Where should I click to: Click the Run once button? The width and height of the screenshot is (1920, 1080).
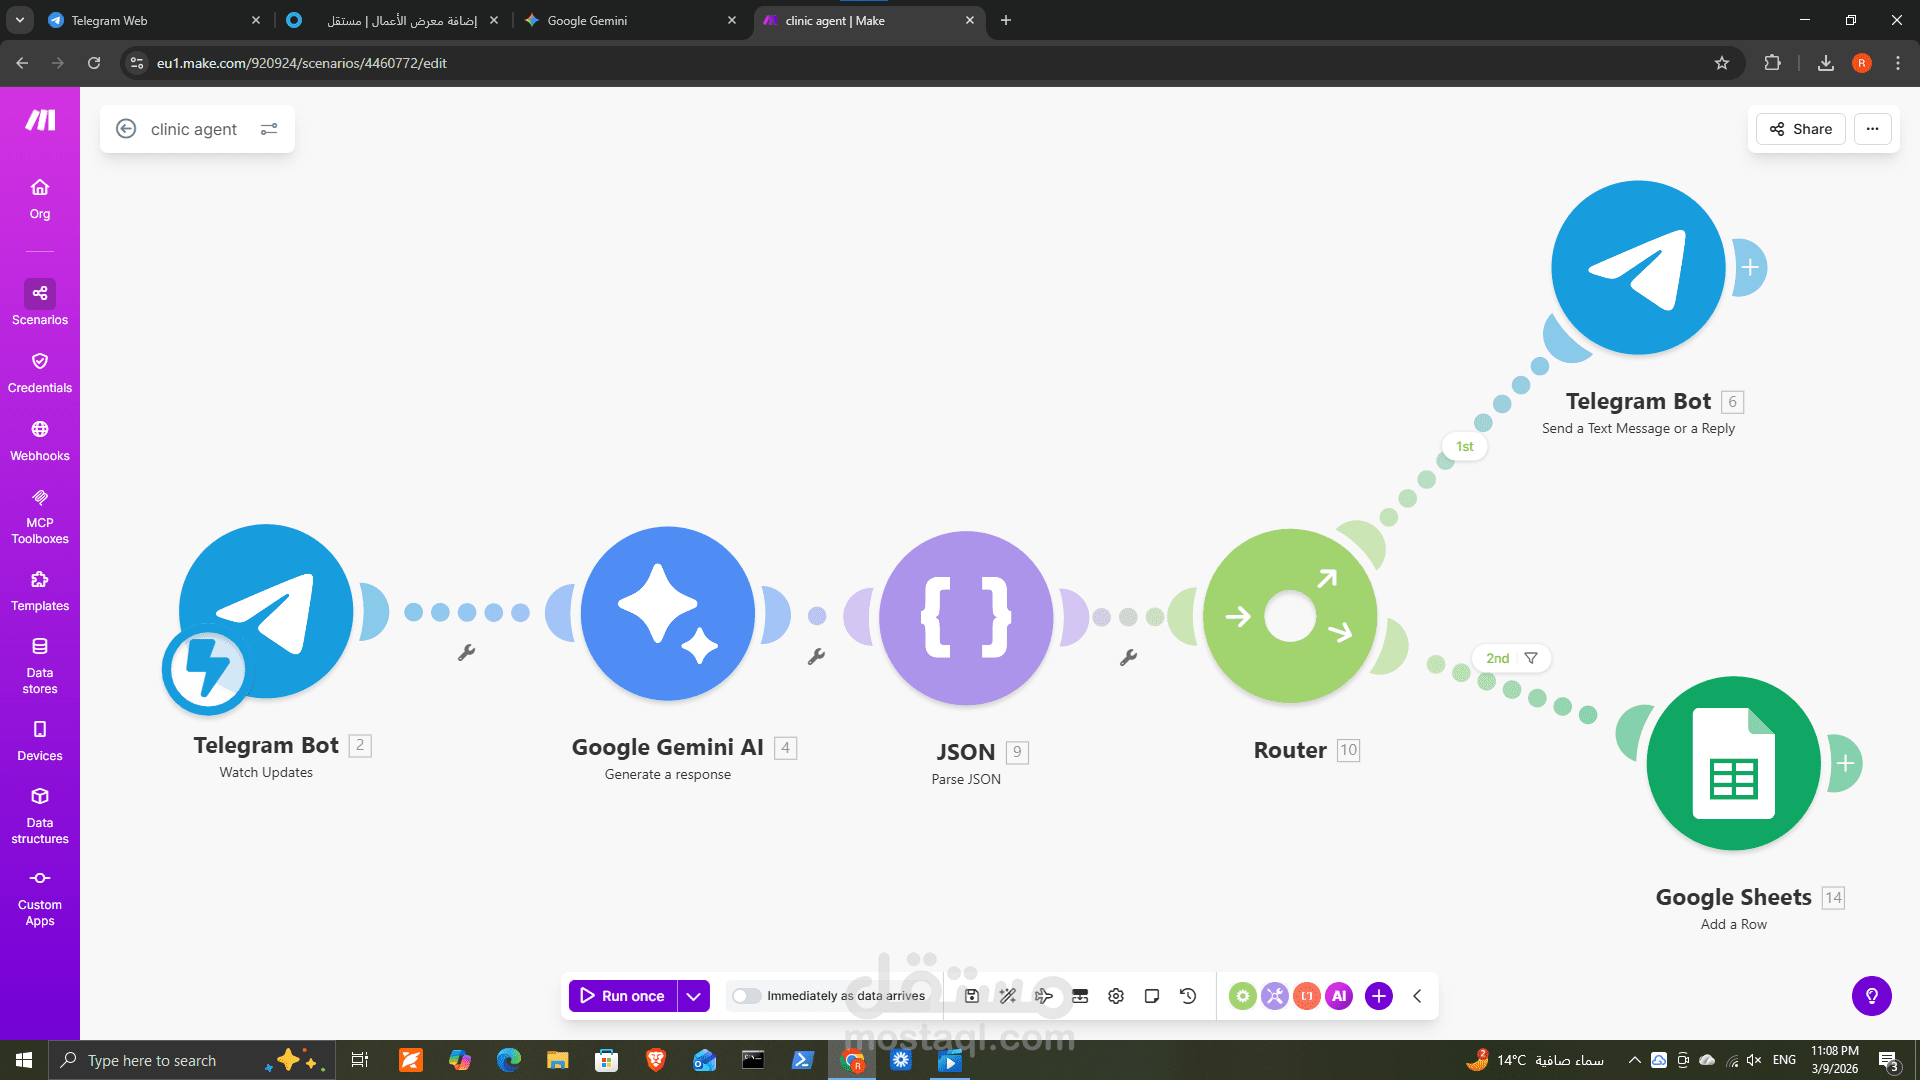622,996
